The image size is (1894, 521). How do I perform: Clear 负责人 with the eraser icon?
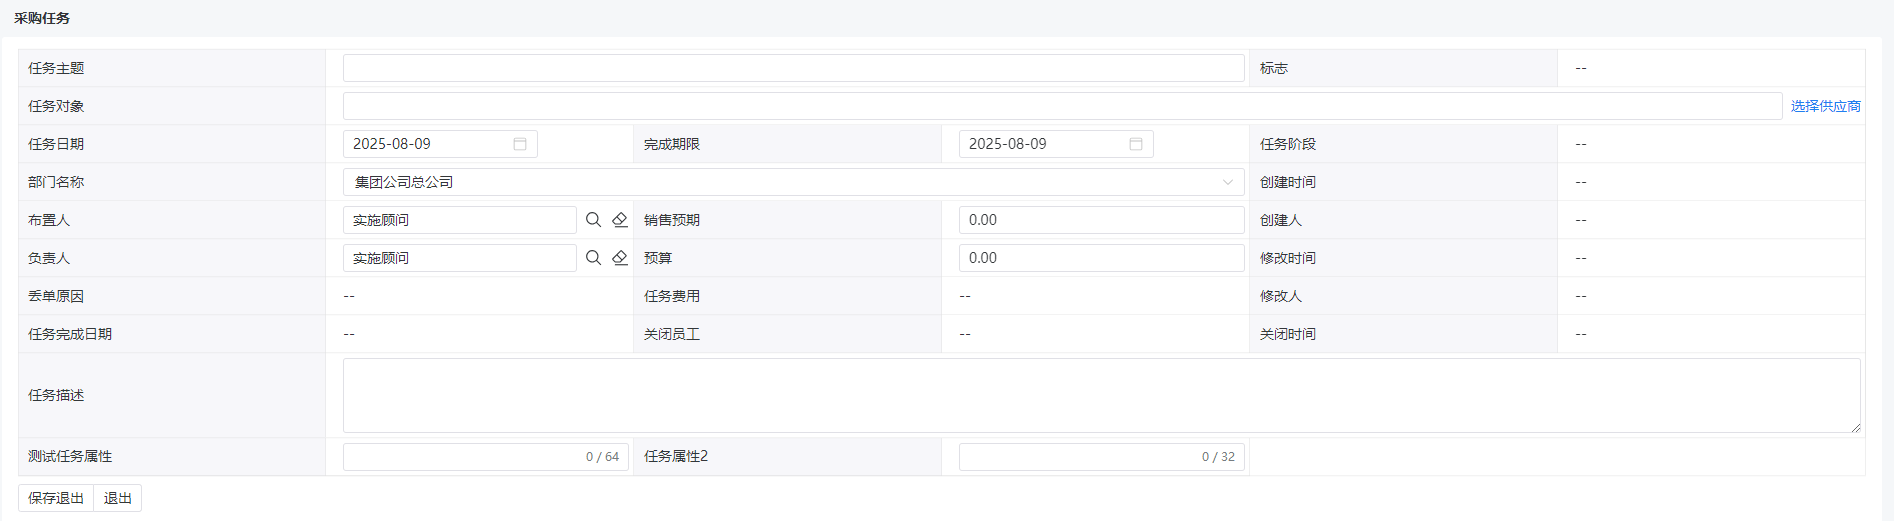[x=620, y=258]
